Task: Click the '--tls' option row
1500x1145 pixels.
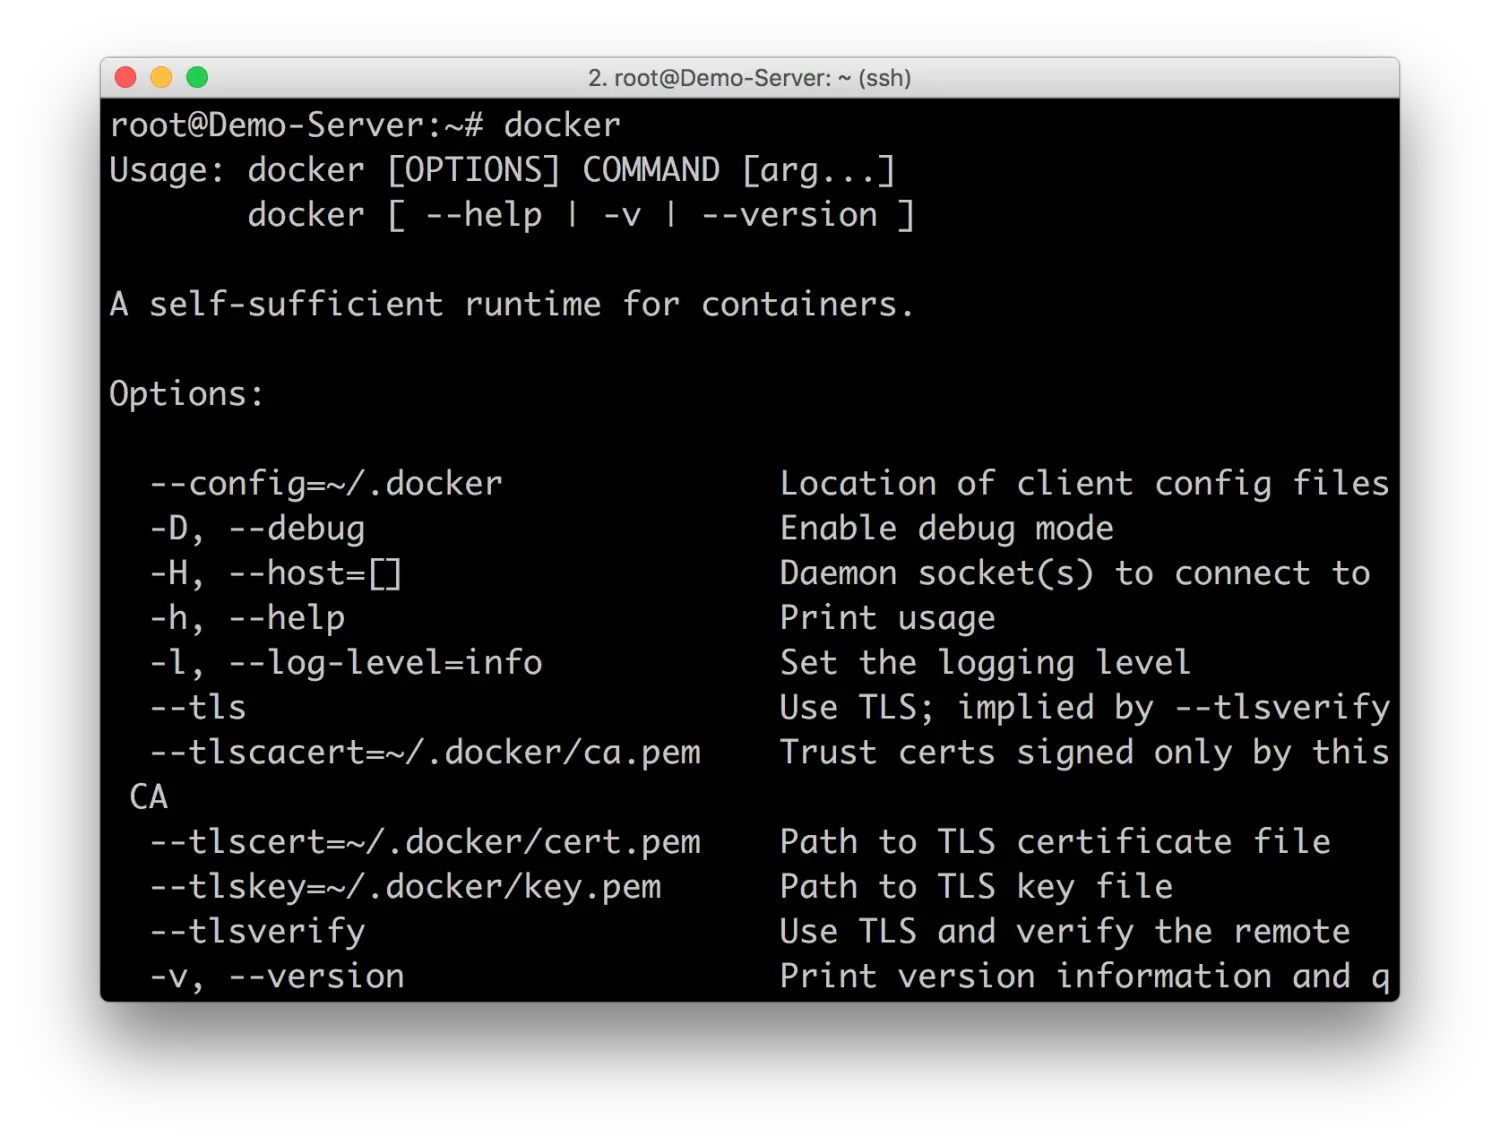Action: pyautogui.click(x=198, y=708)
